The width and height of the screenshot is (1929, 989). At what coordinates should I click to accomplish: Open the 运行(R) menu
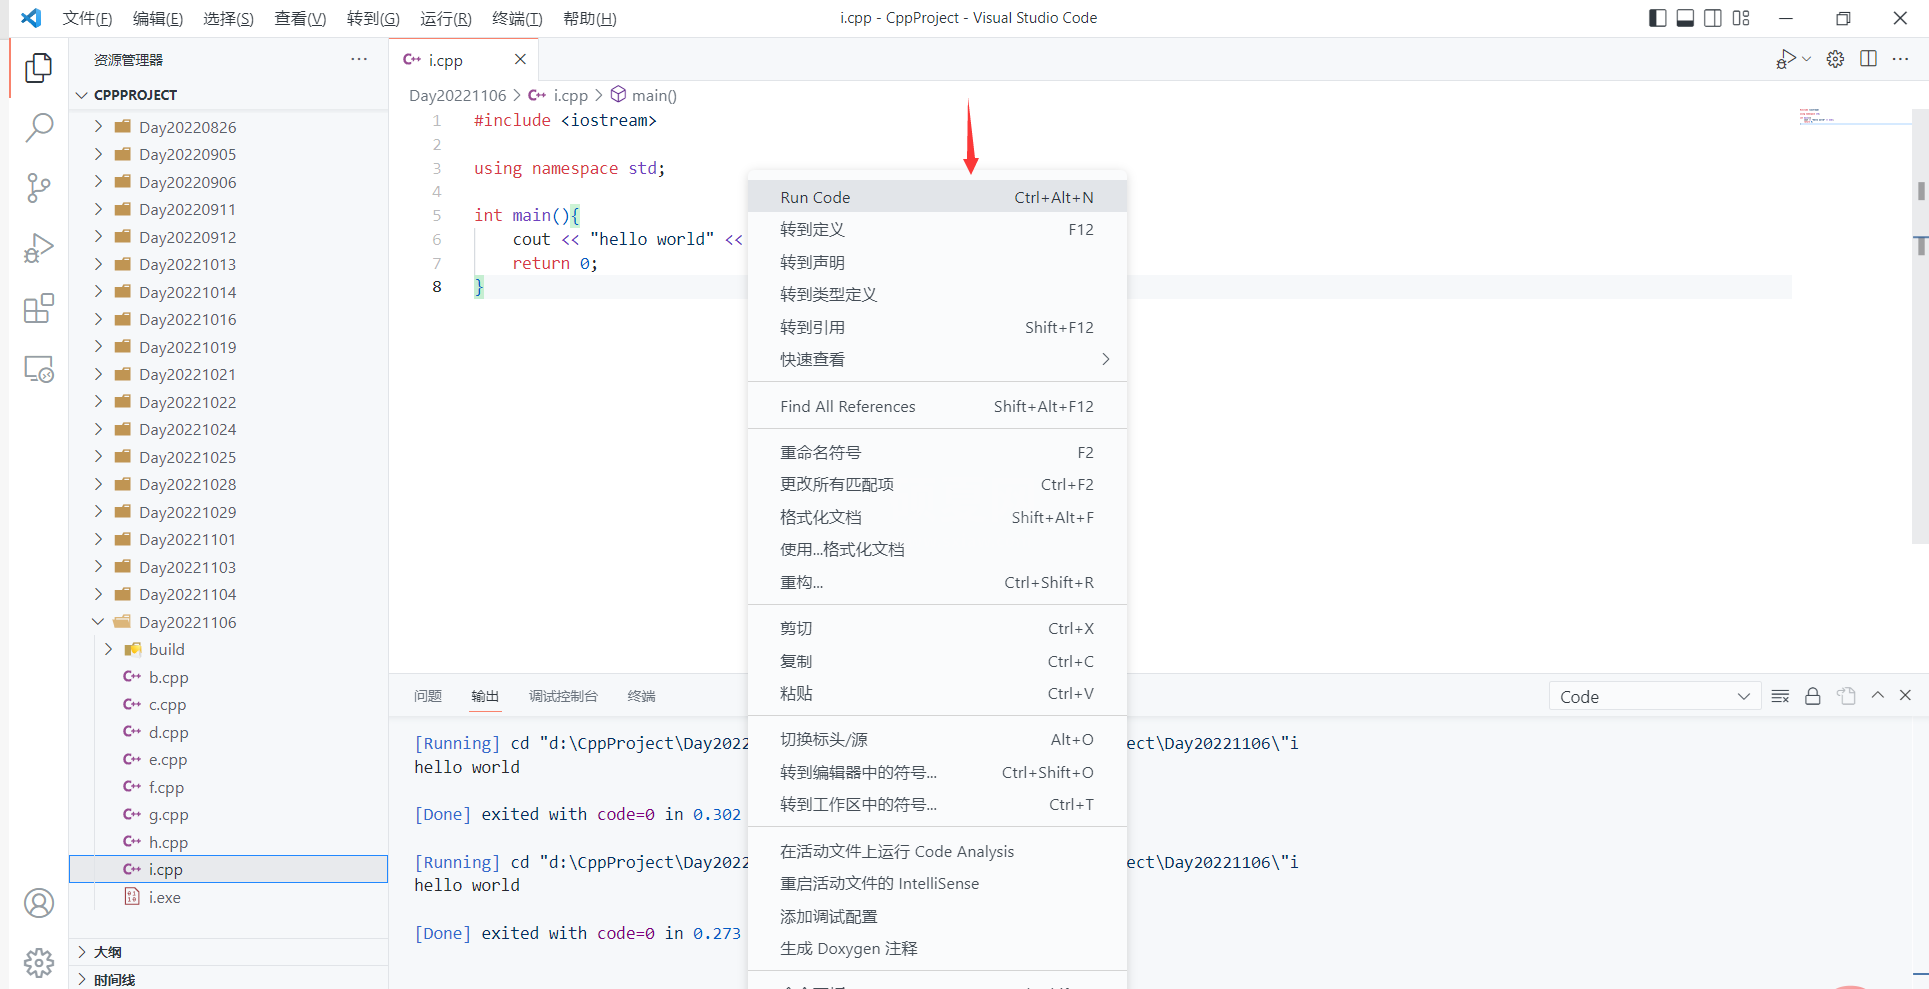pos(445,18)
